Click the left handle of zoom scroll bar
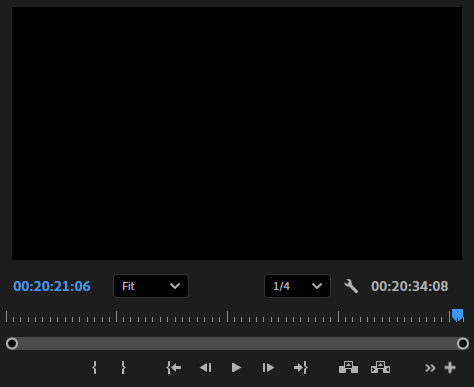 tap(12, 343)
